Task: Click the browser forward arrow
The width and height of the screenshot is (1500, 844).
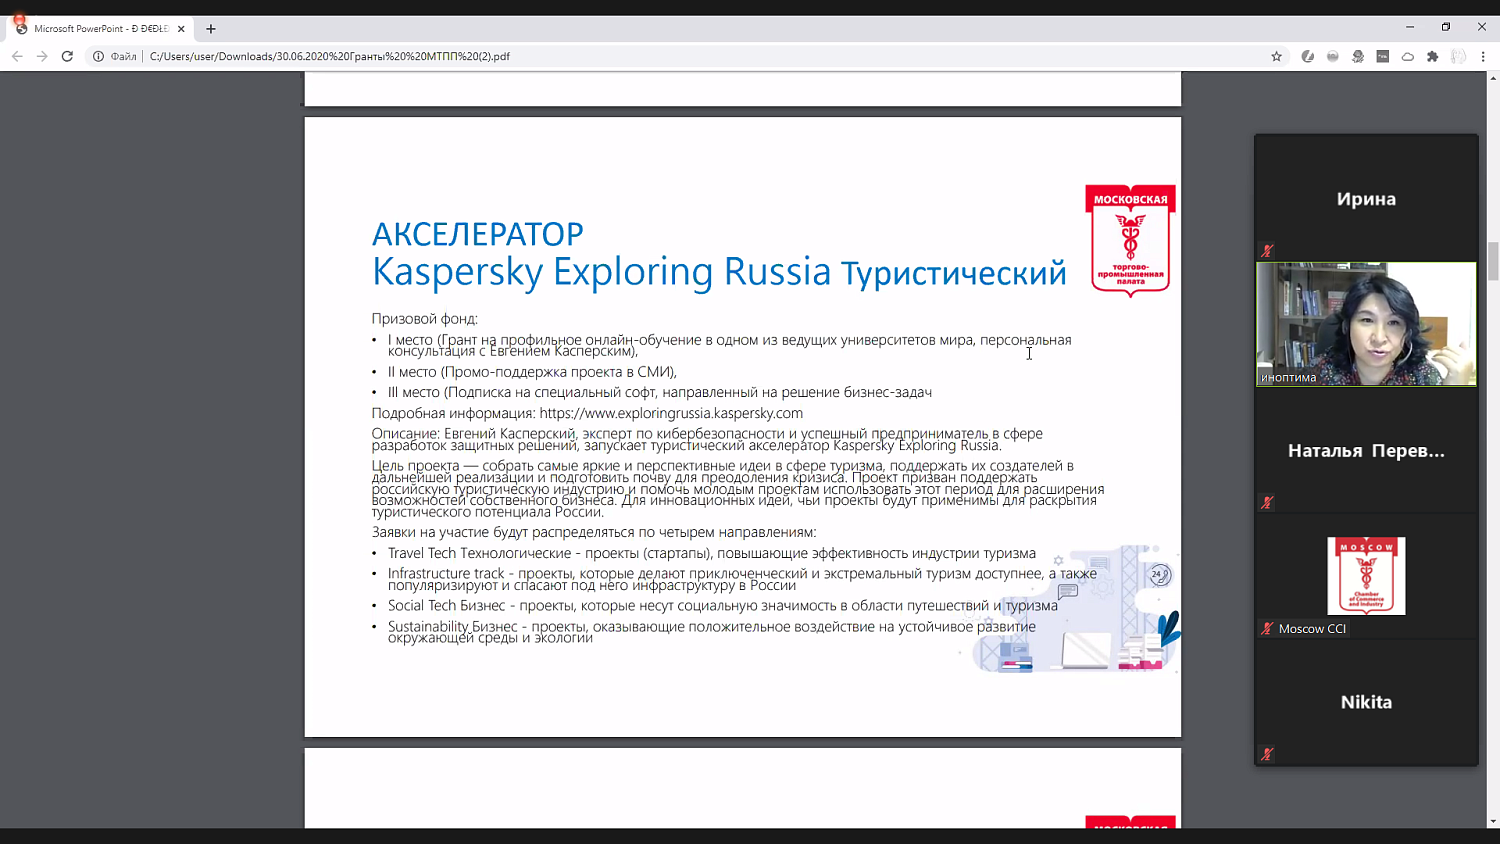Action: [x=42, y=56]
